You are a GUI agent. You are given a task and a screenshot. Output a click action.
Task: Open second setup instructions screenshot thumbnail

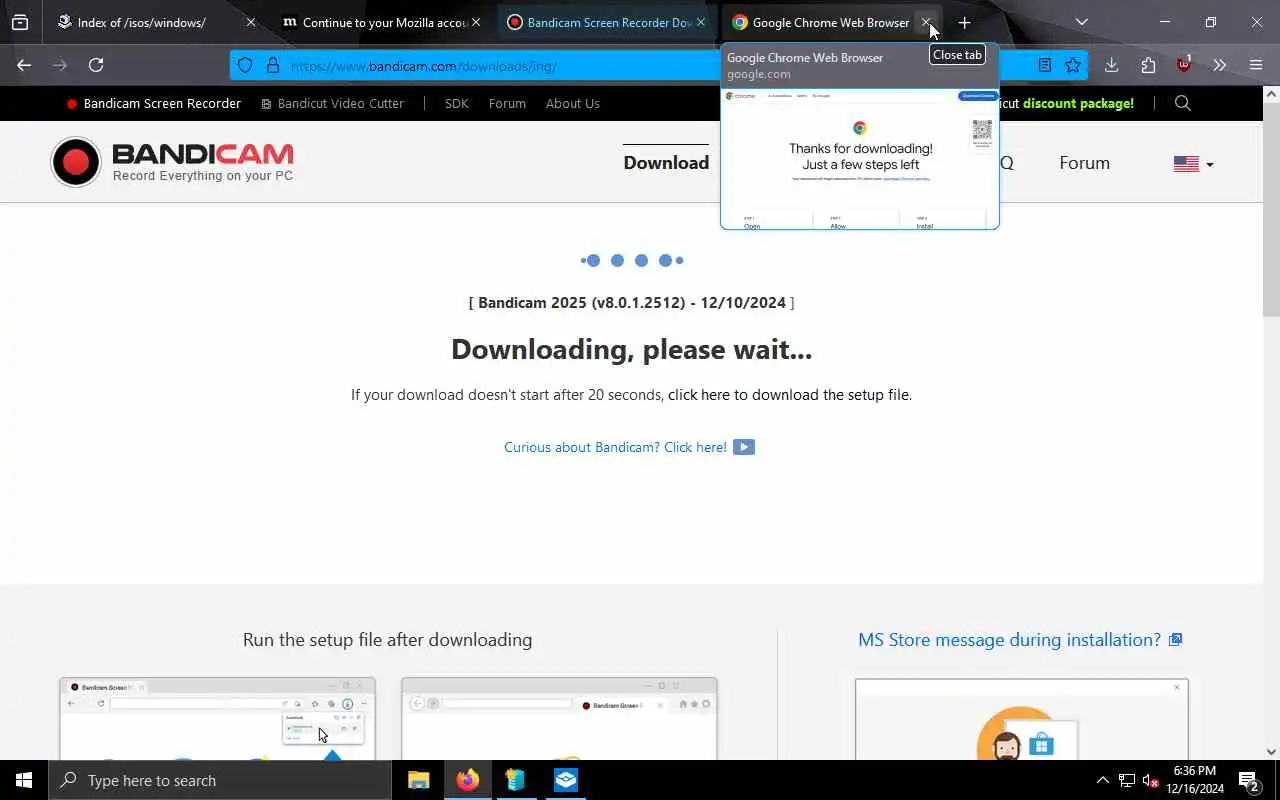(x=559, y=718)
